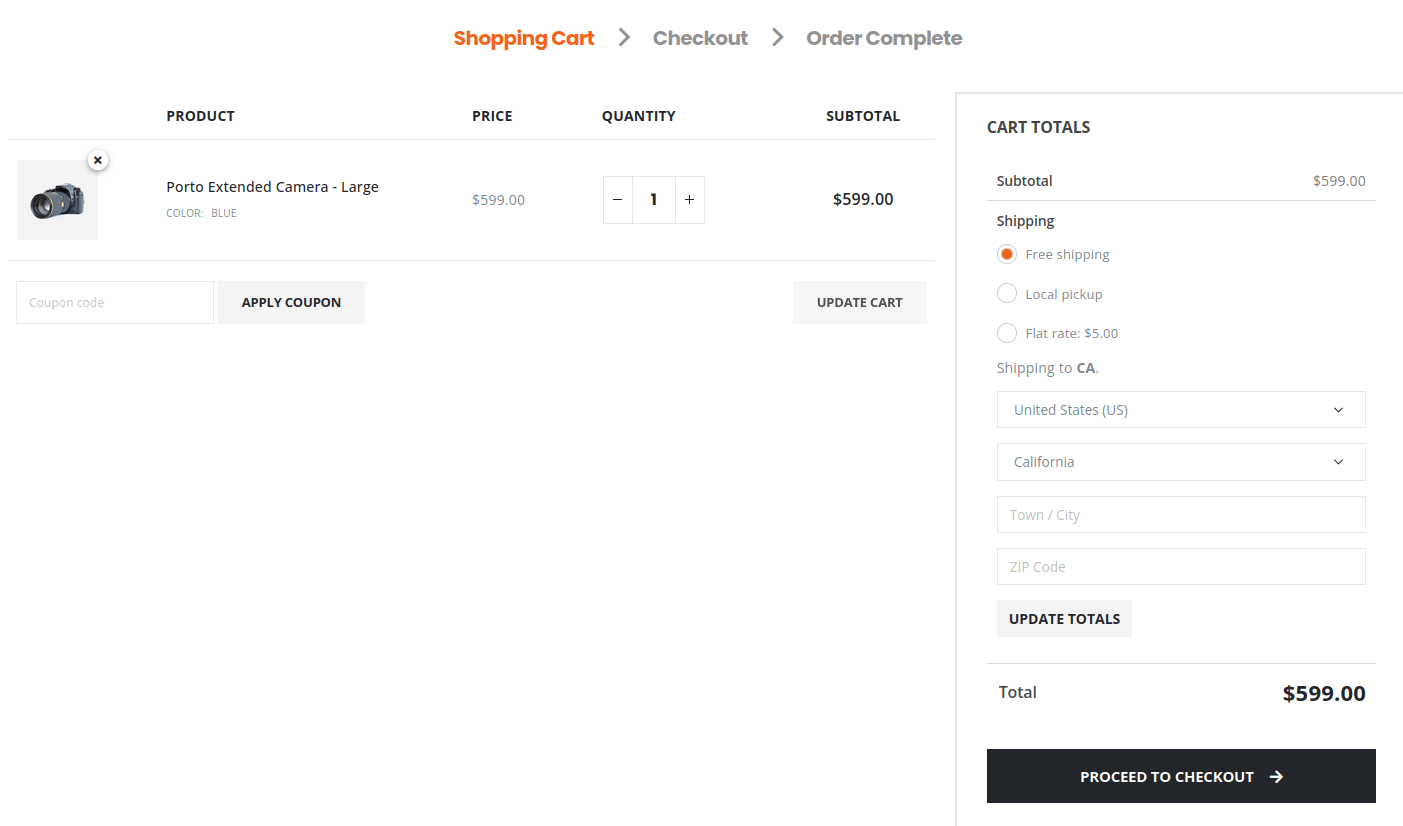Screen dimensions: 1403x826
Task: Click the chevron between Shopping Cart and Checkout
Action: pos(624,37)
